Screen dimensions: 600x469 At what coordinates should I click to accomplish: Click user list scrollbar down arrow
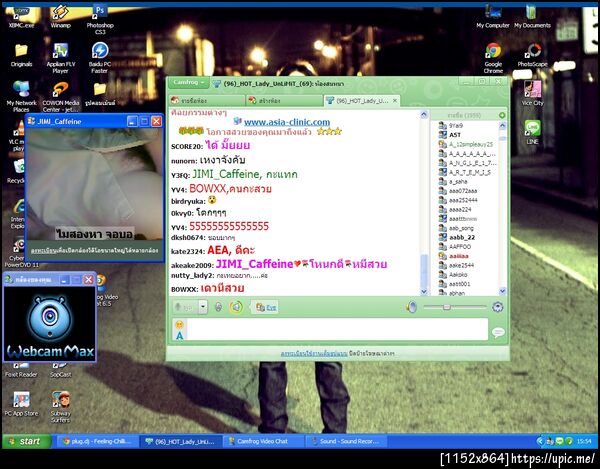point(502,291)
